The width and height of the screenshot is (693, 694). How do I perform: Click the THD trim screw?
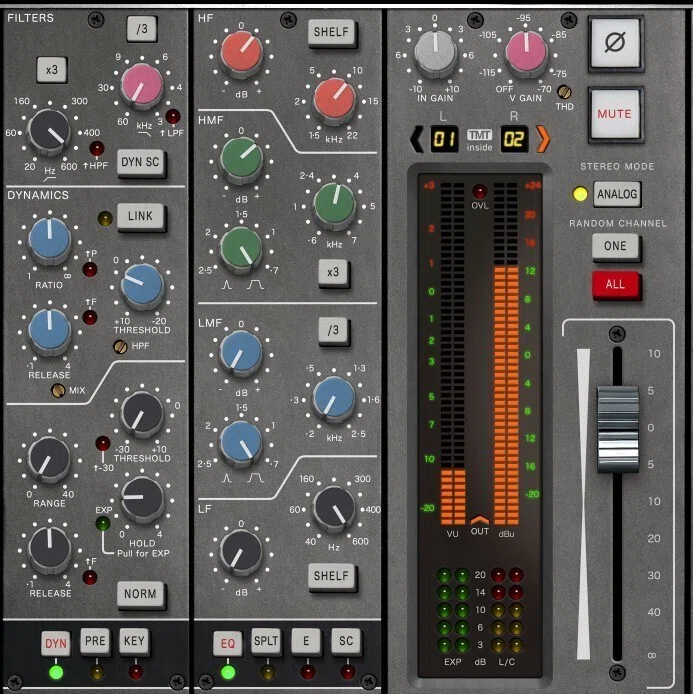(564, 92)
